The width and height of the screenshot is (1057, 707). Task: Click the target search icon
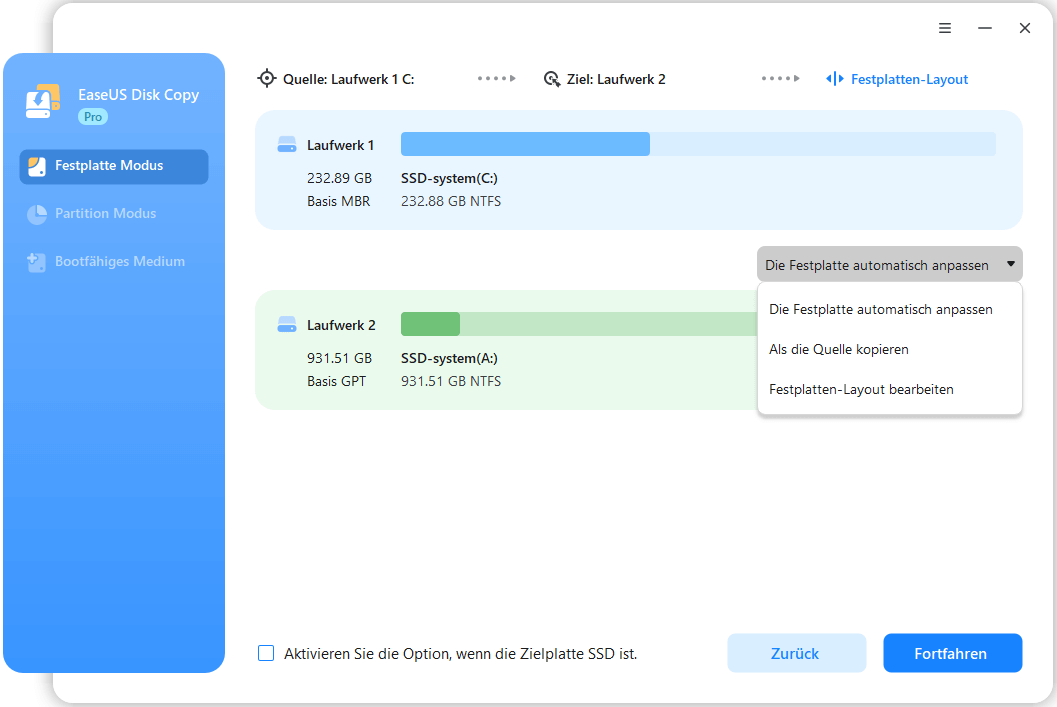(x=552, y=80)
